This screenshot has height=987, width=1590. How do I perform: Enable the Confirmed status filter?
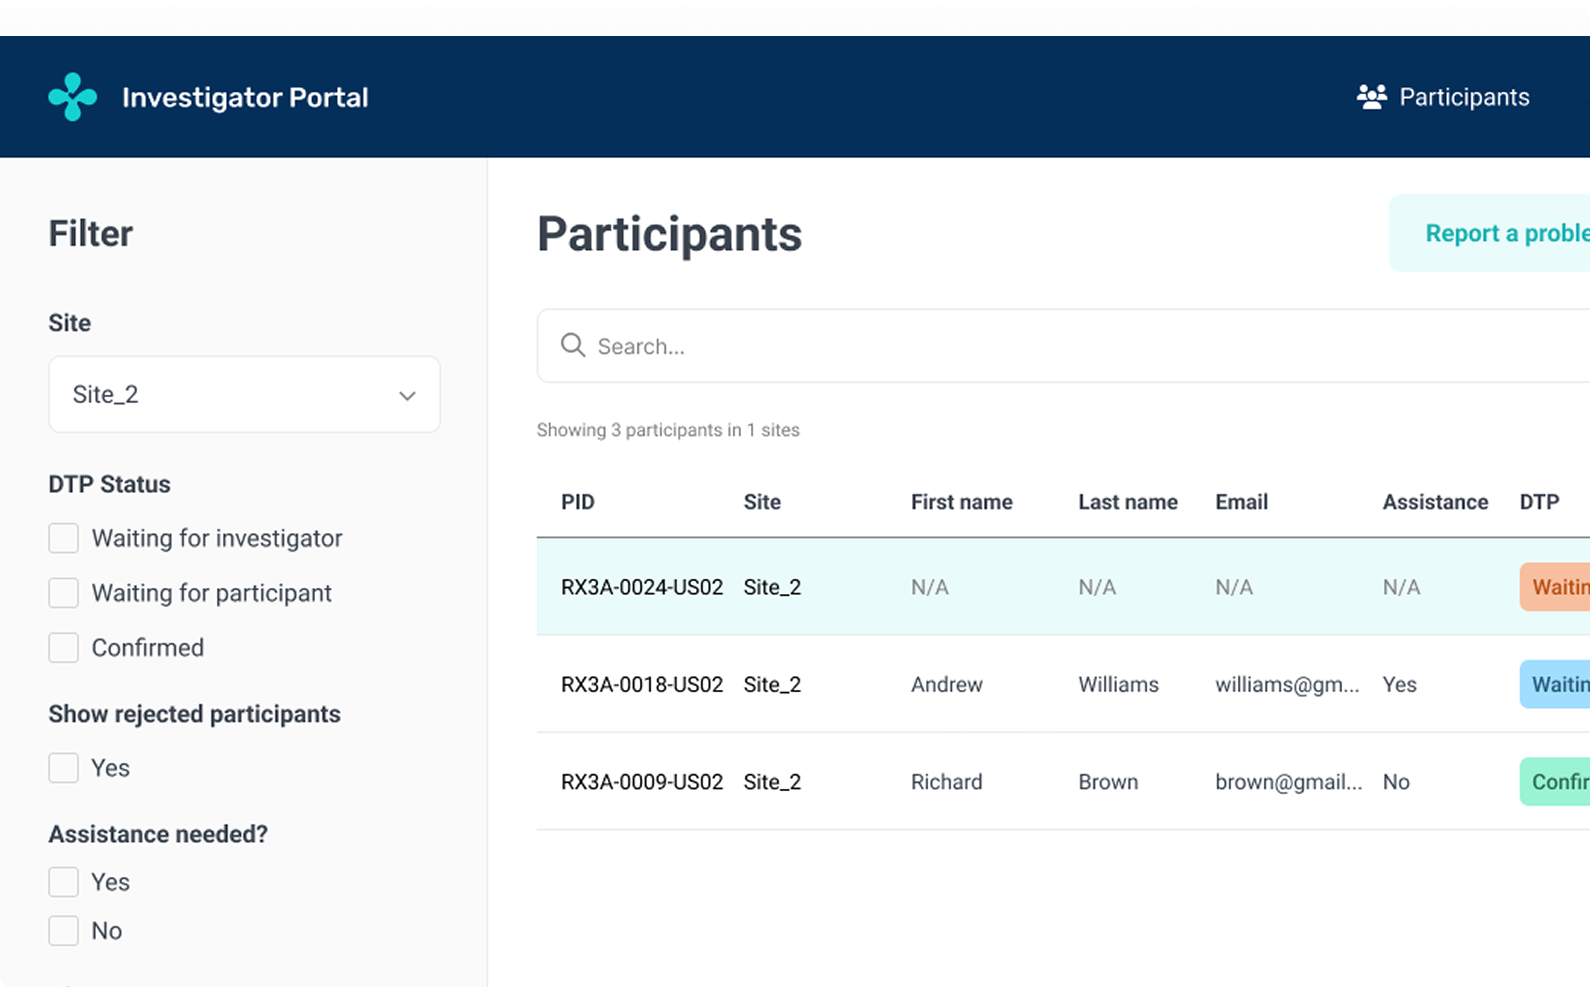coord(64,647)
